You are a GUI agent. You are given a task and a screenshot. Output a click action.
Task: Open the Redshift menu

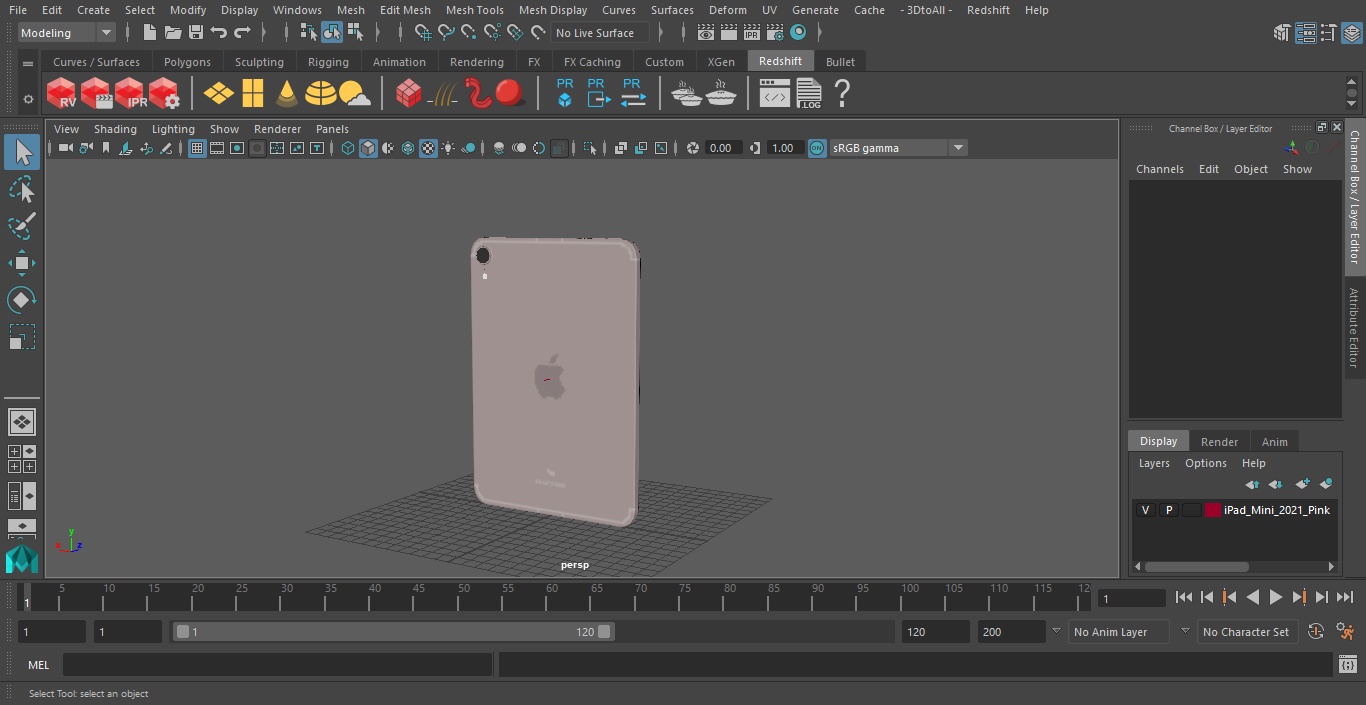pyautogui.click(x=988, y=10)
